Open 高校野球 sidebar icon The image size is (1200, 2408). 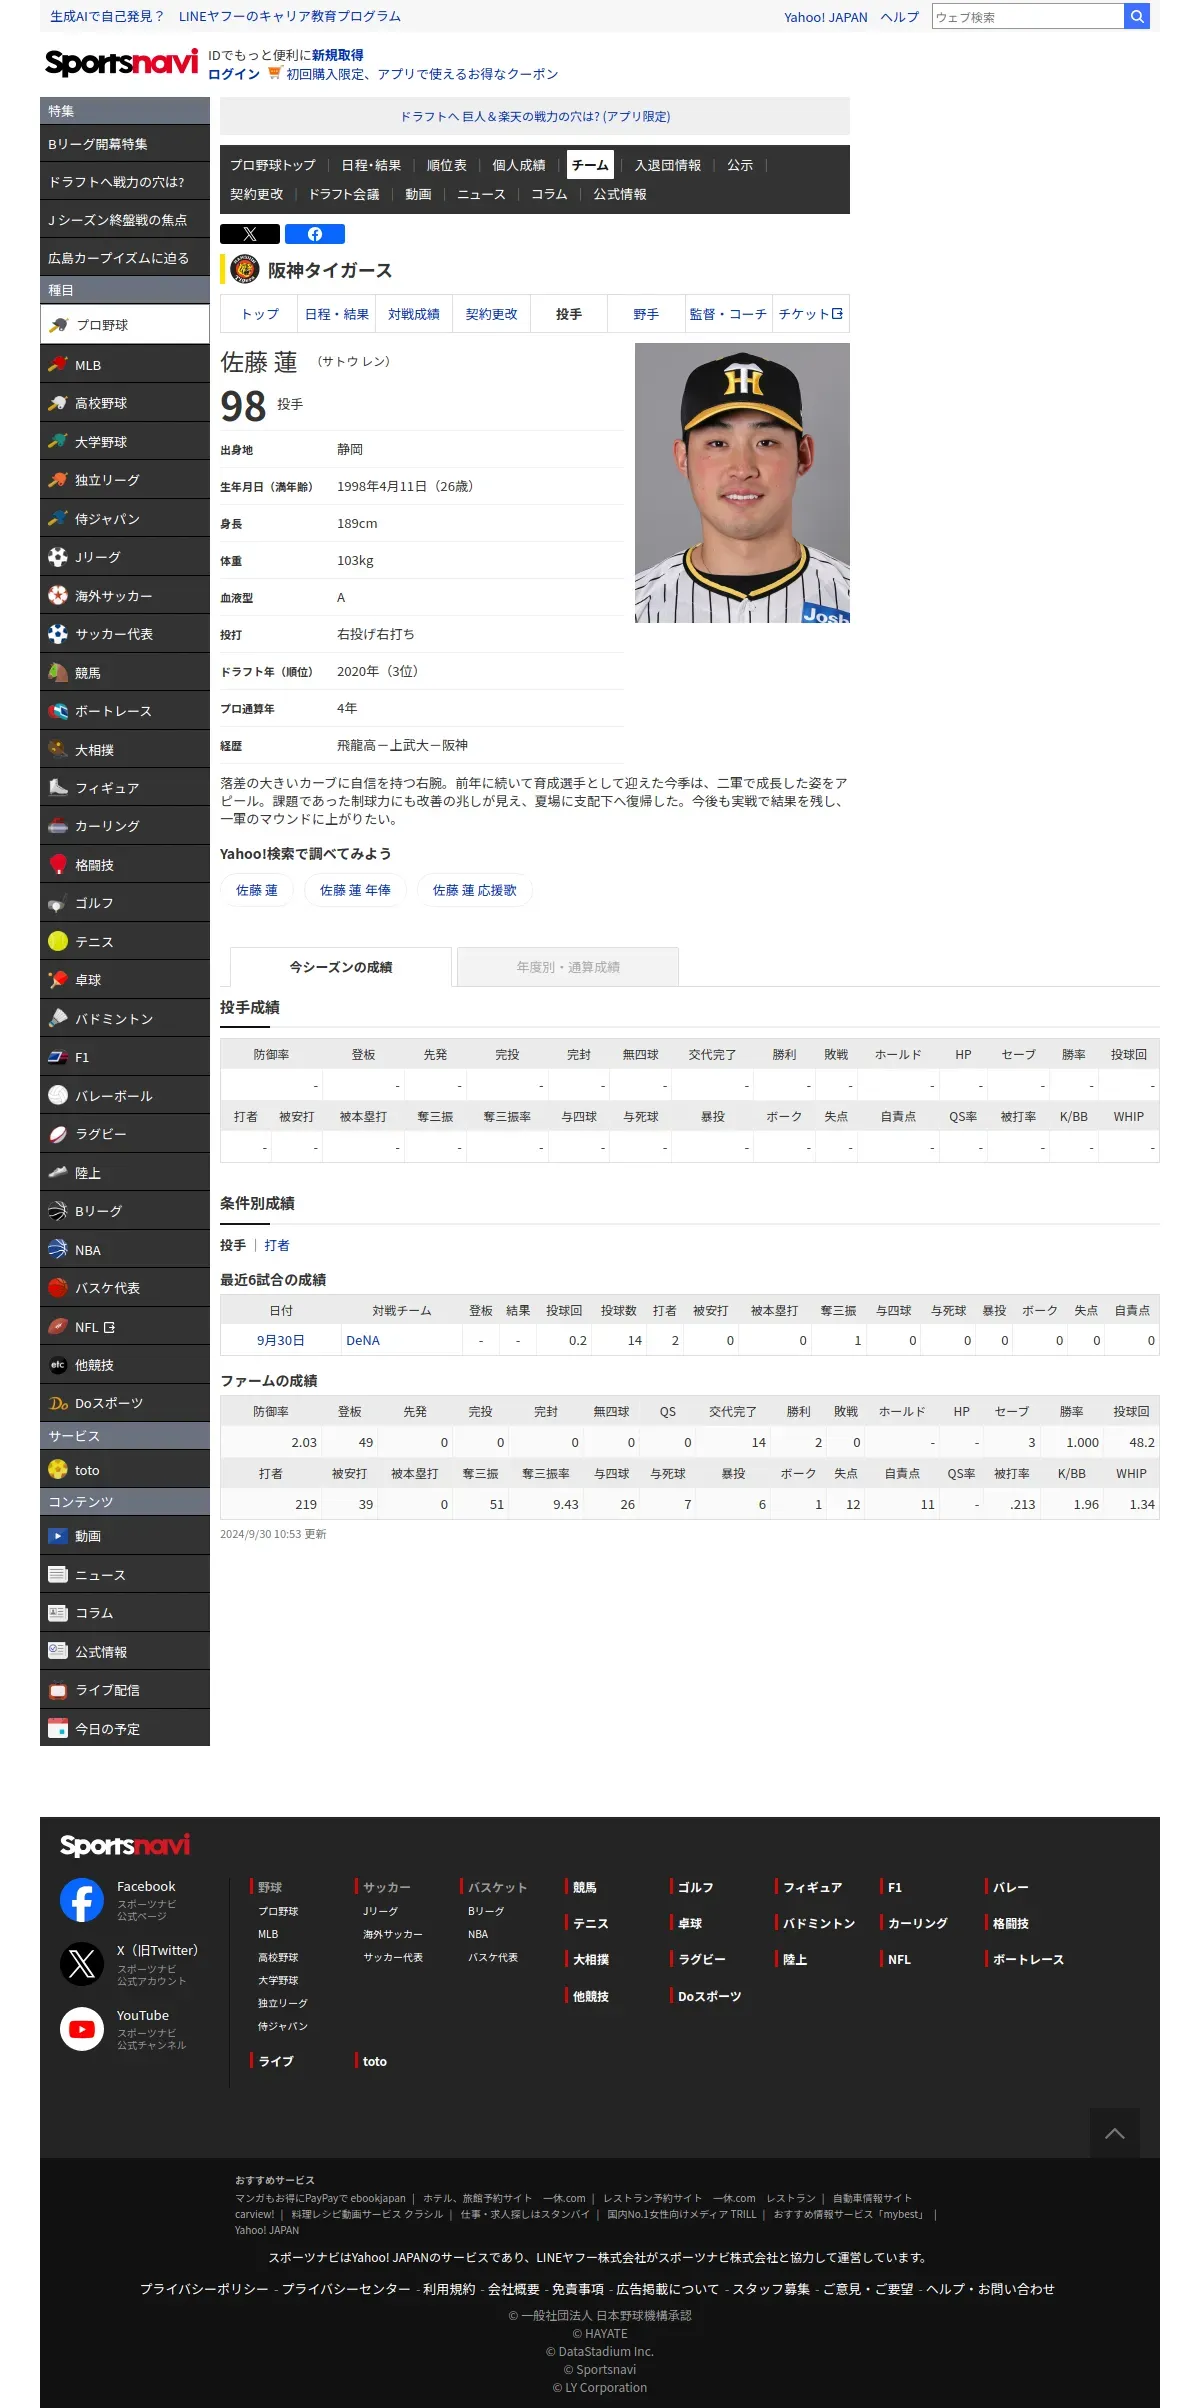tap(58, 403)
